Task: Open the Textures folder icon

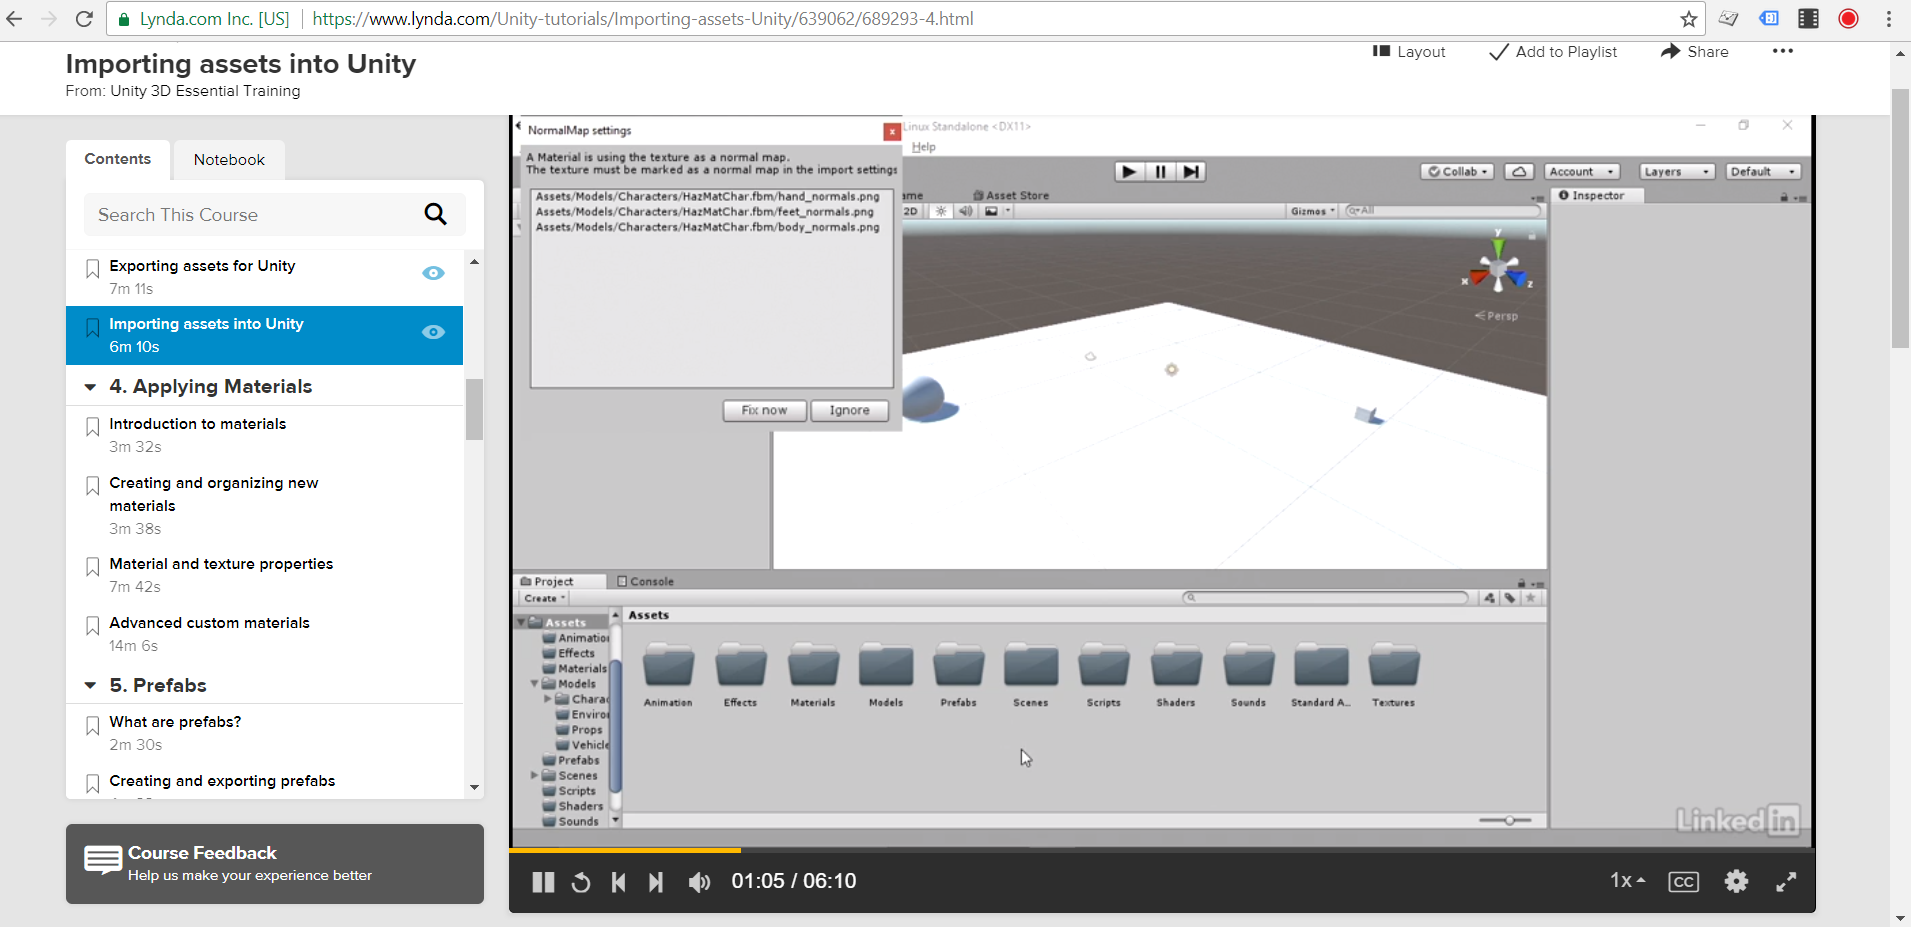Action: tap(1394, 666)
